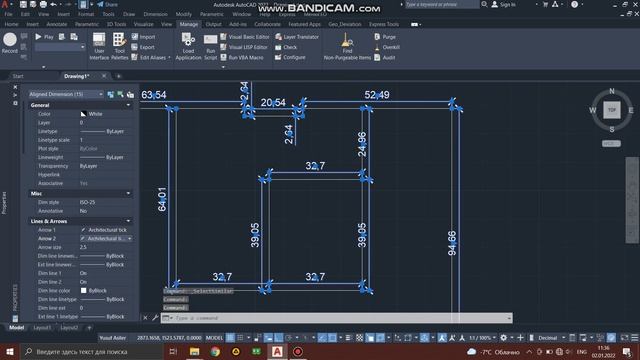Screen dimensions: 640x360
Task: Click Sign In
Action: click(x=503, y=4)
